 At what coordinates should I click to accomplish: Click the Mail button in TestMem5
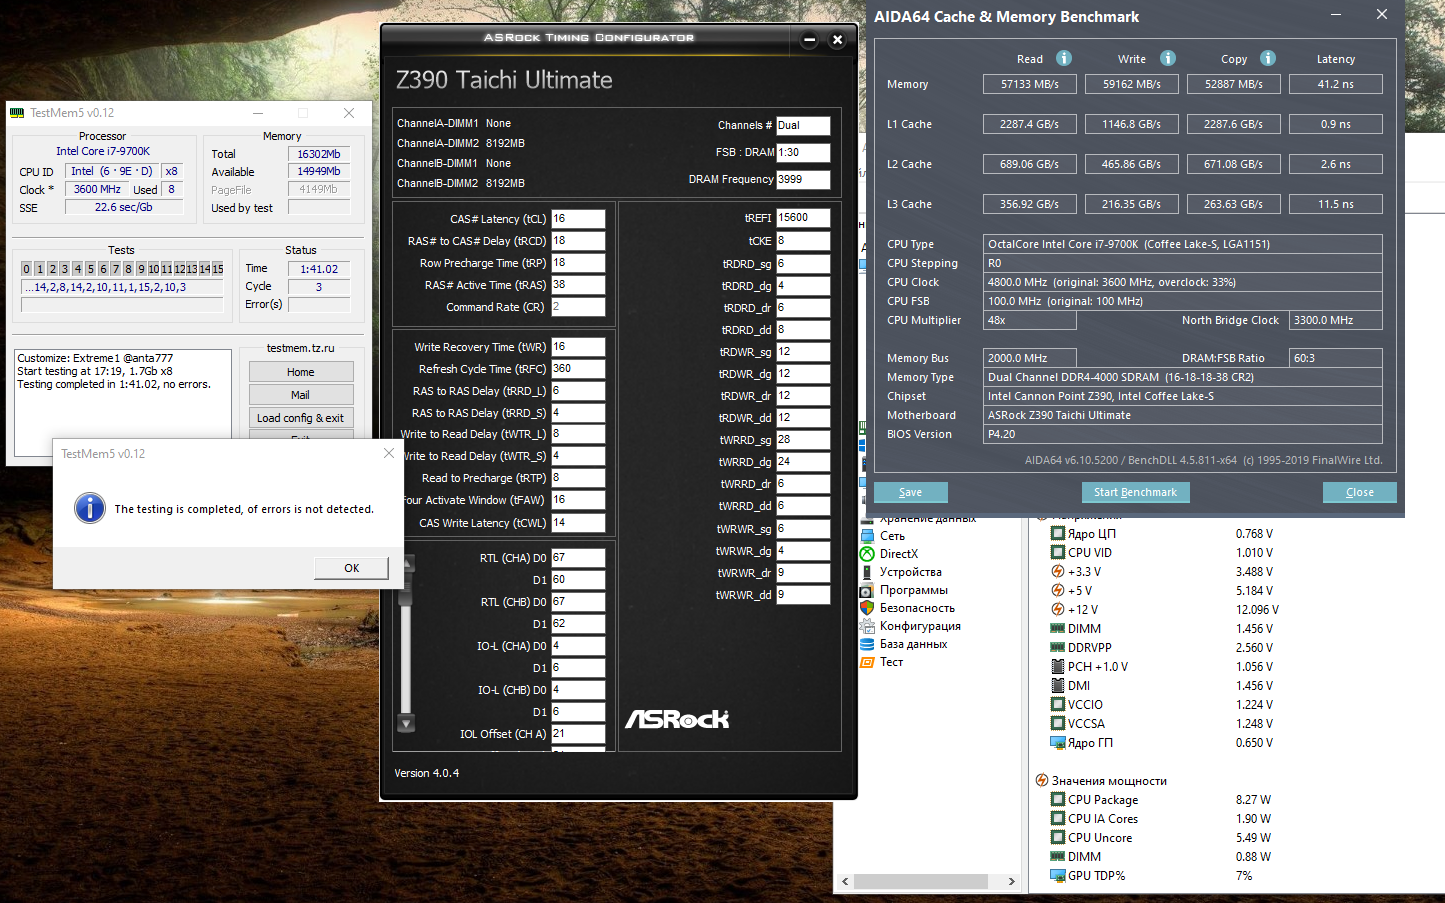301,395
